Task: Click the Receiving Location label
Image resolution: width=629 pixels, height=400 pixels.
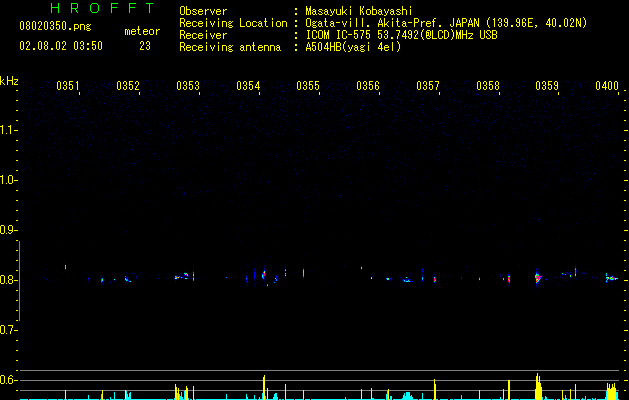Action: coord(233,23)
